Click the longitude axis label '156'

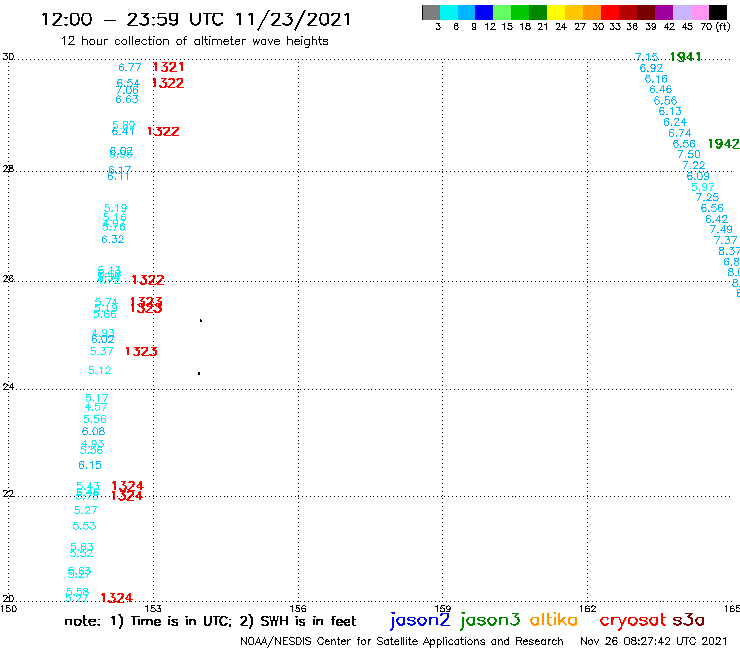pos(298,608)
